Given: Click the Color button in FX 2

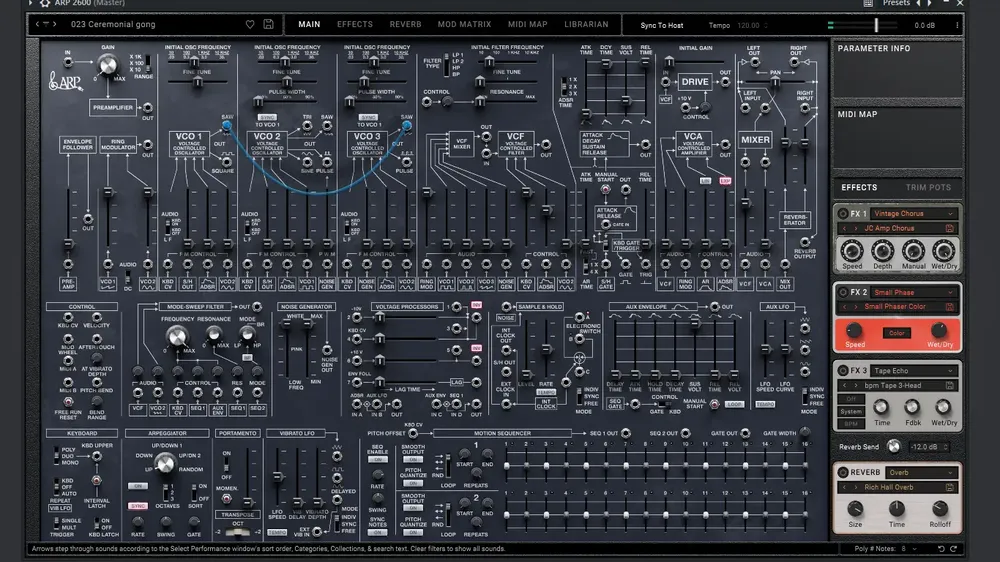Looking at the screenshot, I should click(897, 333).
